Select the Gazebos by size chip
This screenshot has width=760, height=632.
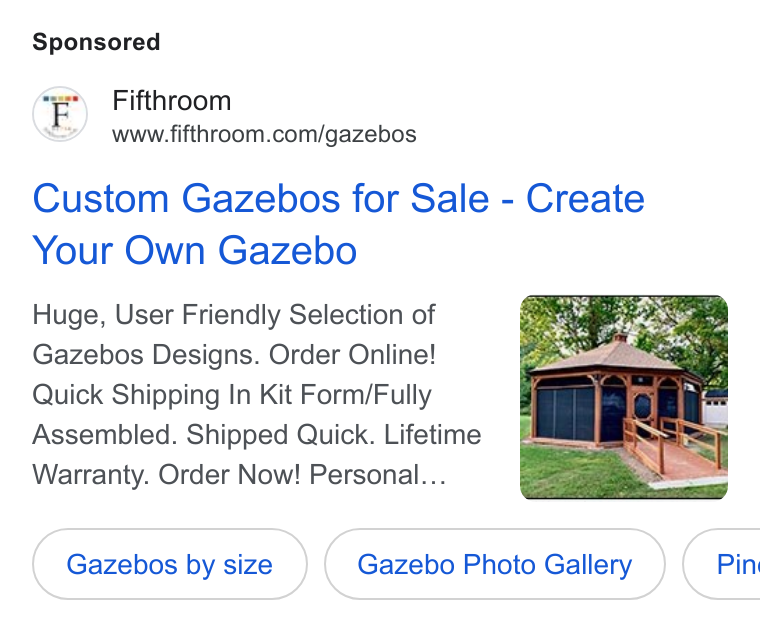(x=170, y=564)
